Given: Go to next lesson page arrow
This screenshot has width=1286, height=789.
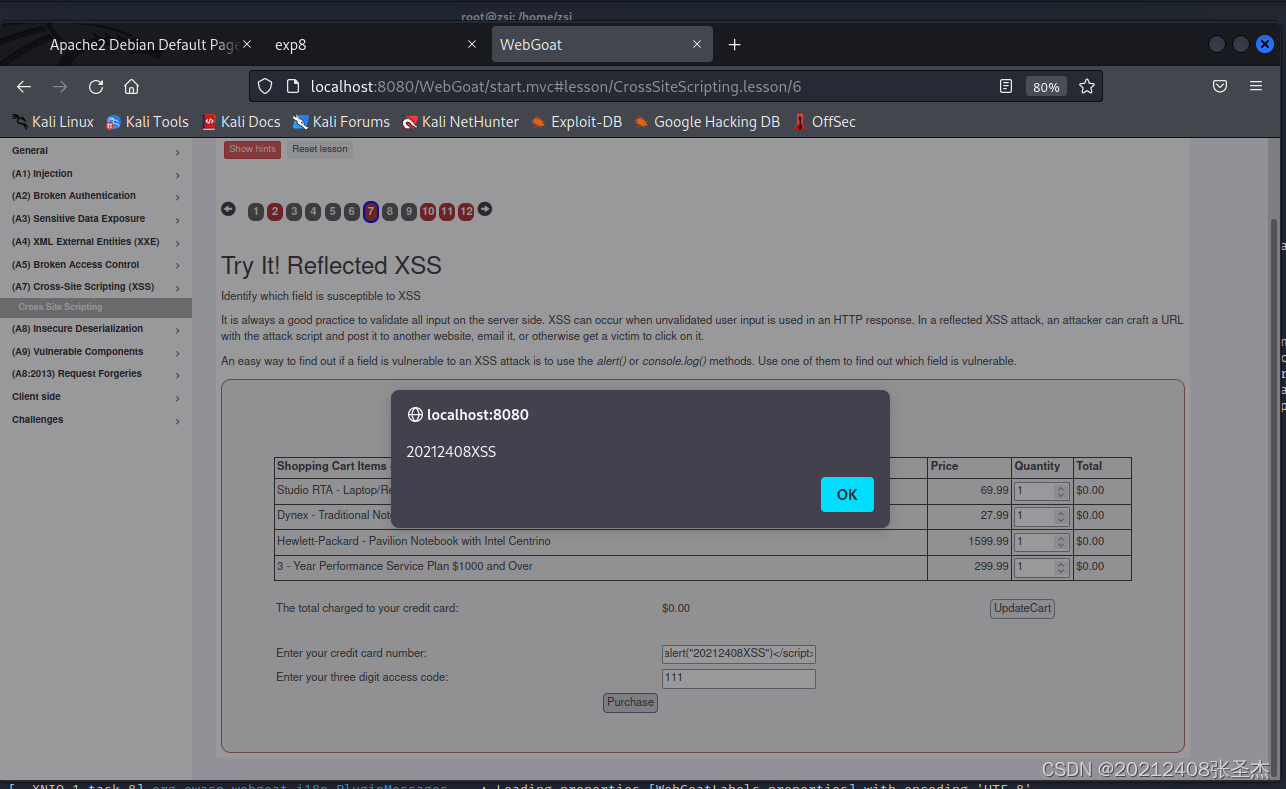Looking at the screenshot, I should [485, 209].
